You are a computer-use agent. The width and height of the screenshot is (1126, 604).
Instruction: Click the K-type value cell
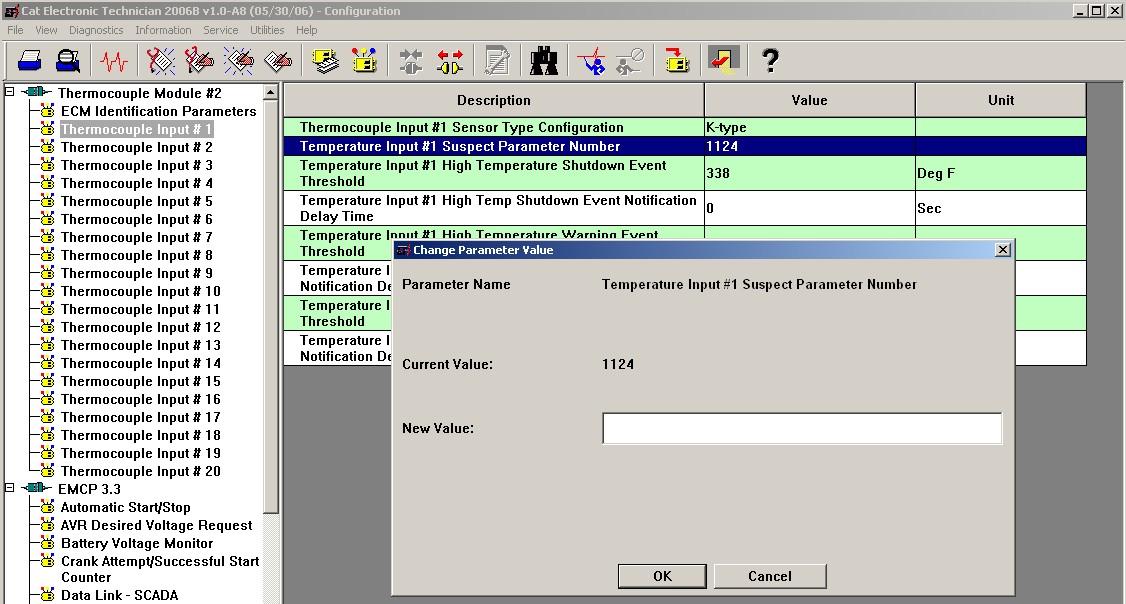tap(809, 127)
